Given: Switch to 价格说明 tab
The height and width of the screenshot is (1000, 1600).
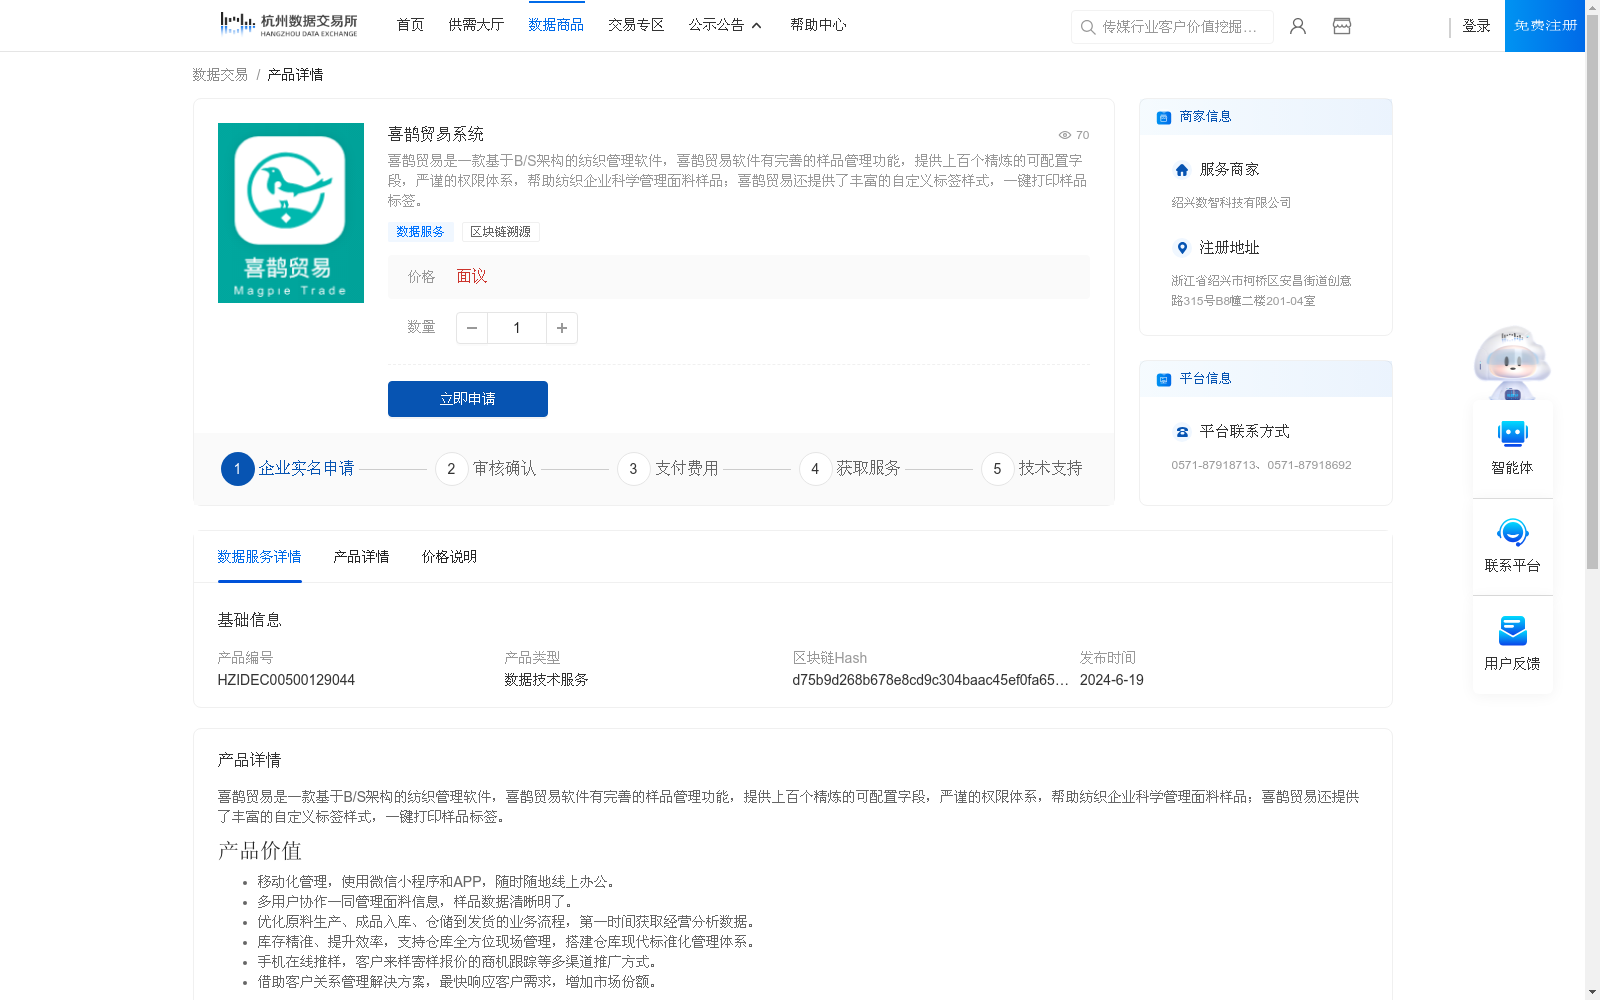Looking at the screenshot, I should pos(449,557).
